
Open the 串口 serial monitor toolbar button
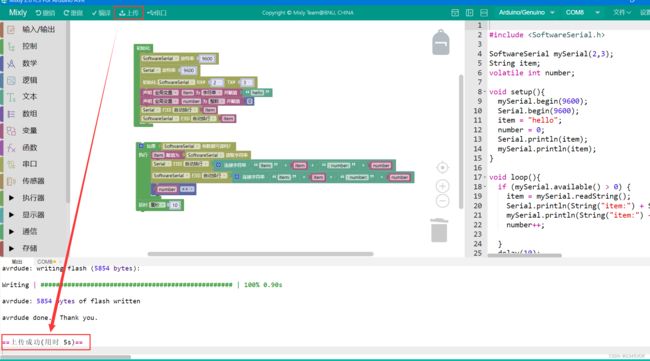click(156, 13)
